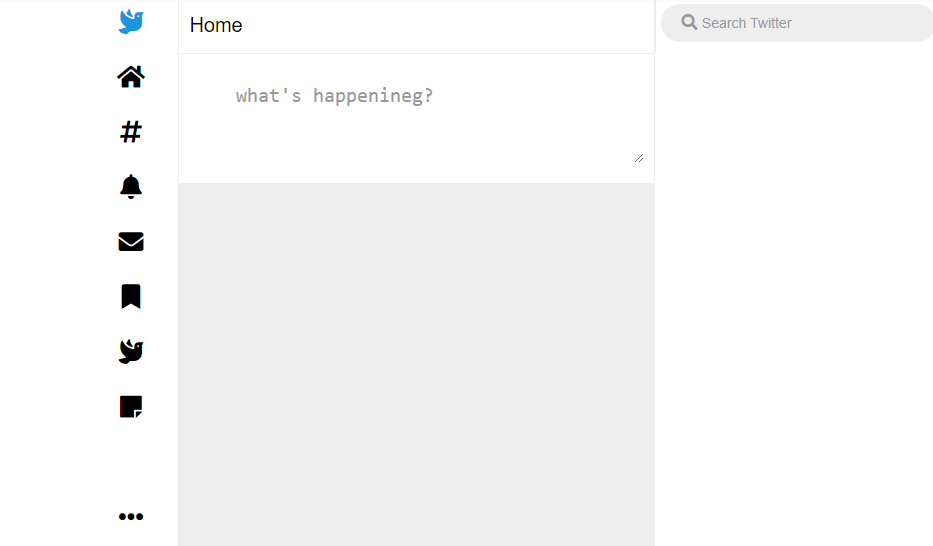The image size is (933, 546).
Task: Open the sticky note icon in sidebar
Action: point(131,407)
